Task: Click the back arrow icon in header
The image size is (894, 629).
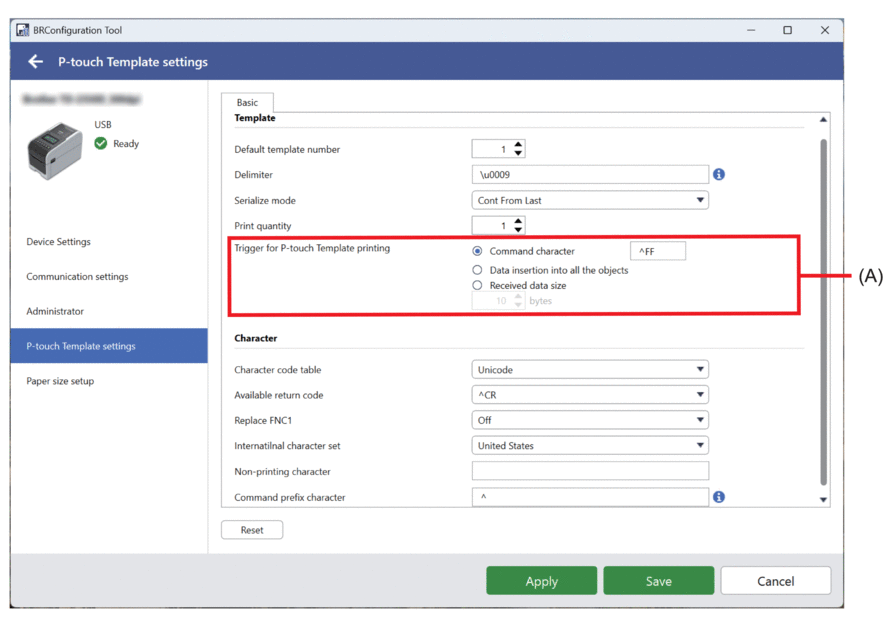Action: 36,62
